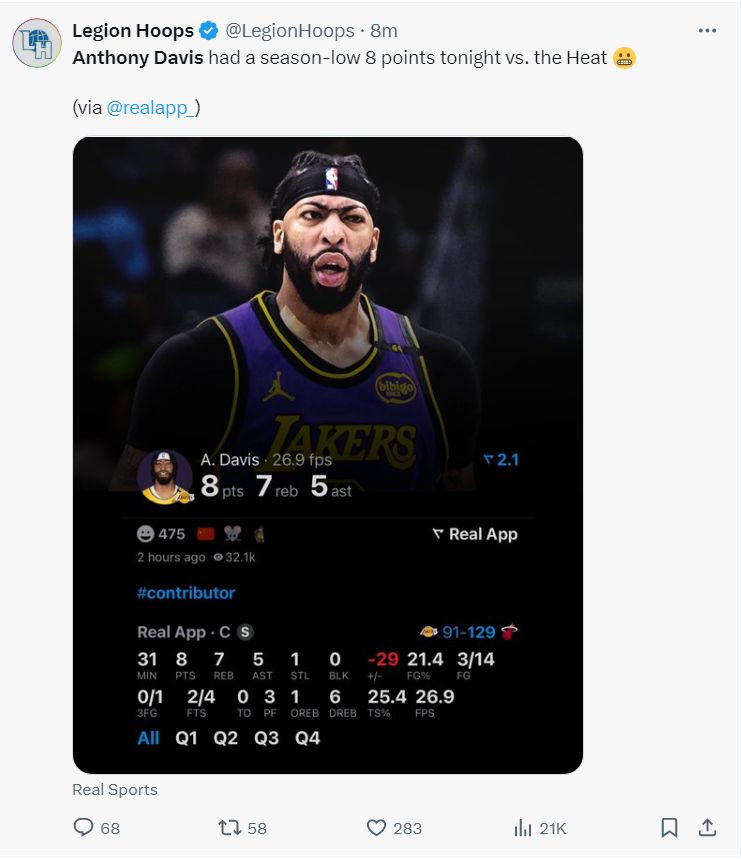The image size is (741, 859).
Task: Click the Legion Hoops display name
Action: point(133,31)
